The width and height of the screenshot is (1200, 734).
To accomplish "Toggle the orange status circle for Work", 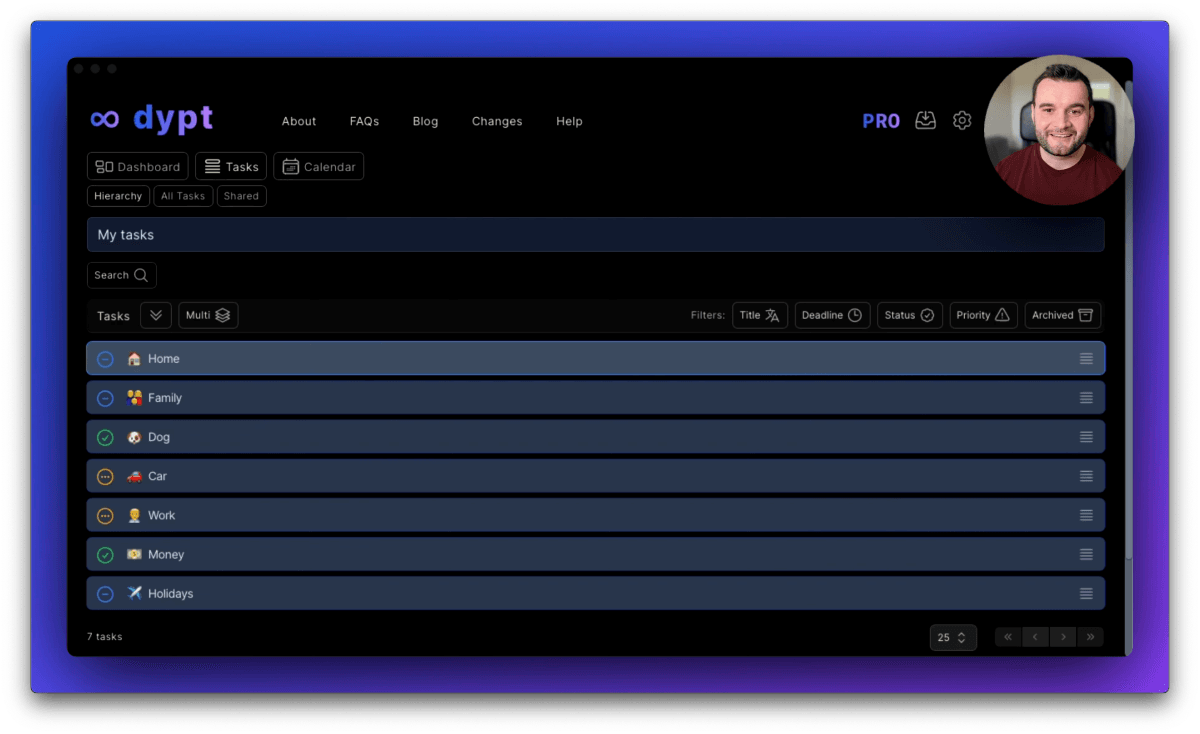I will point(105,515).
